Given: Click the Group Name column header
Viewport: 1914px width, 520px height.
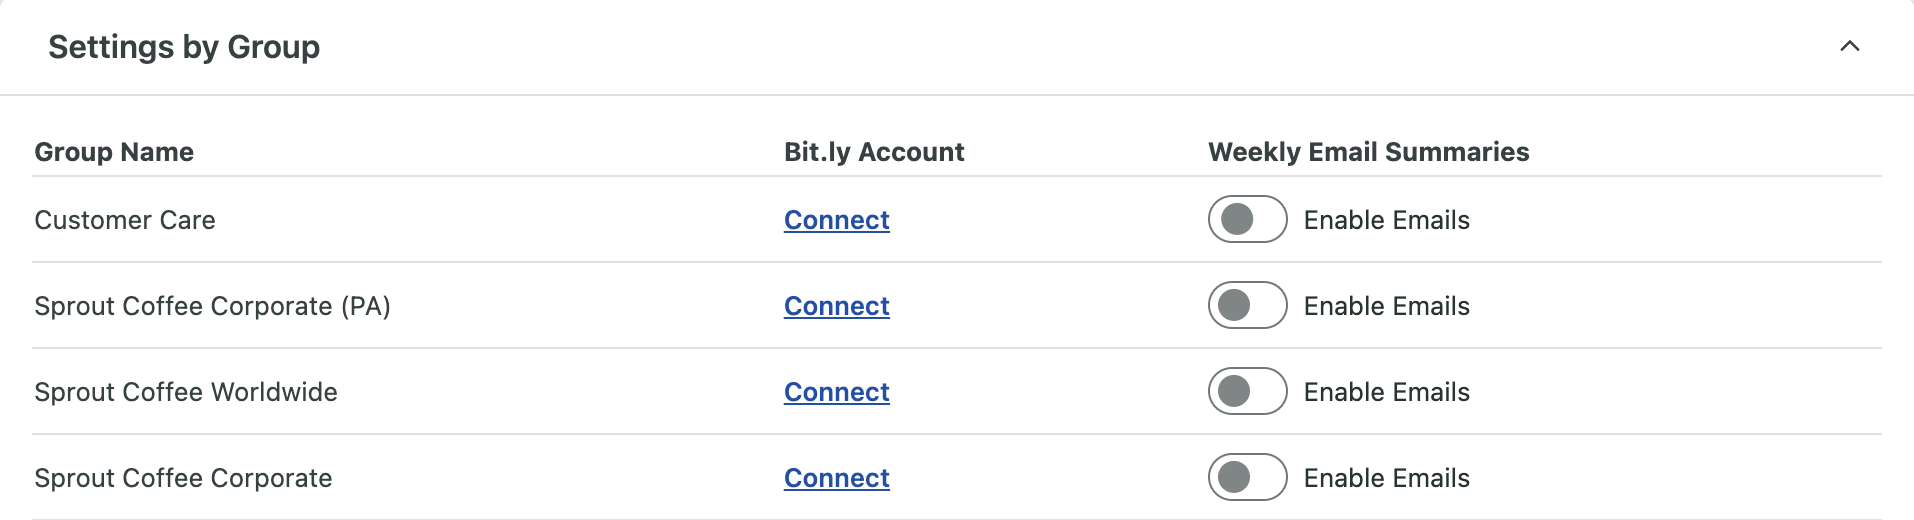Looking at the screenshot, I should 114,152.
